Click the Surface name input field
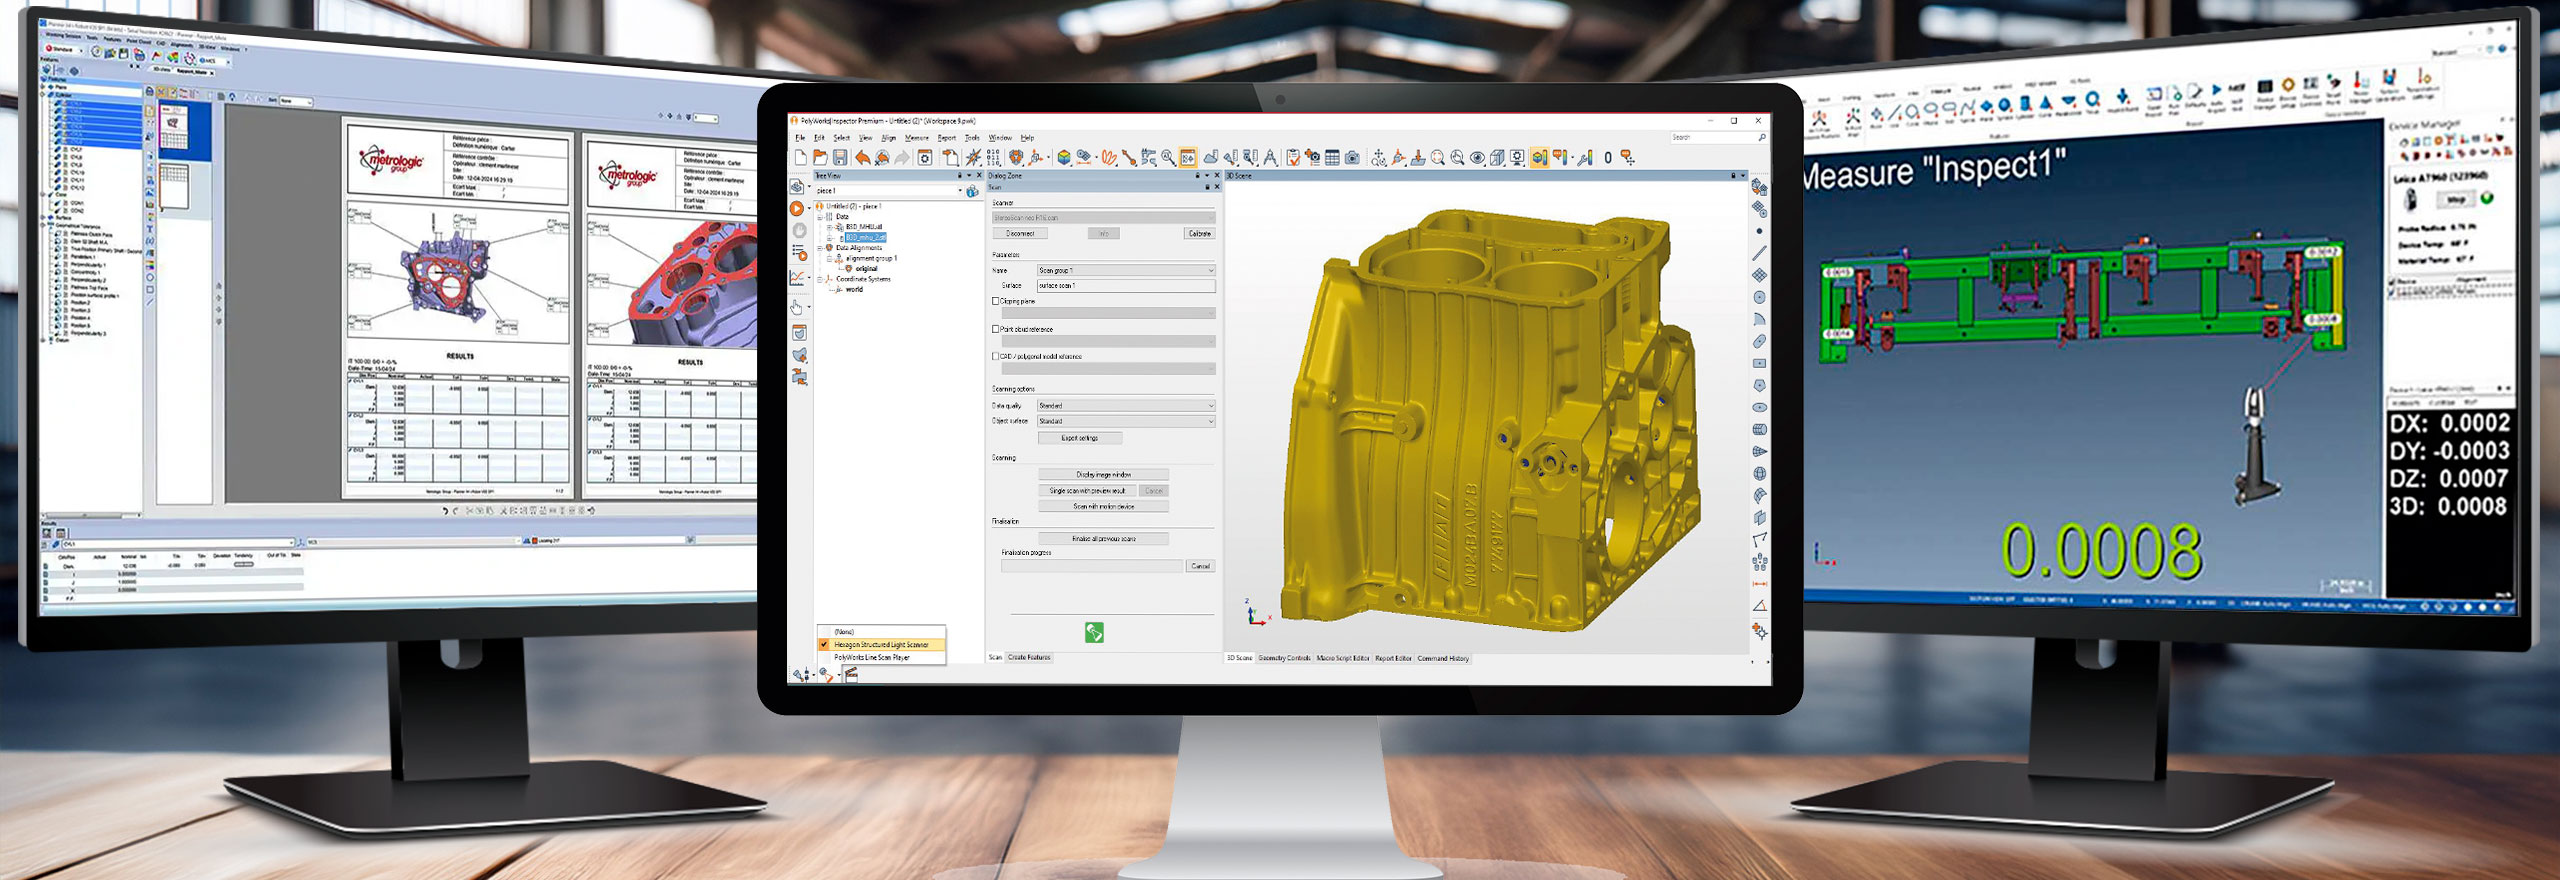Image resolution: width=2560 pixels, height=880 pixels. tap(1126, 286)
